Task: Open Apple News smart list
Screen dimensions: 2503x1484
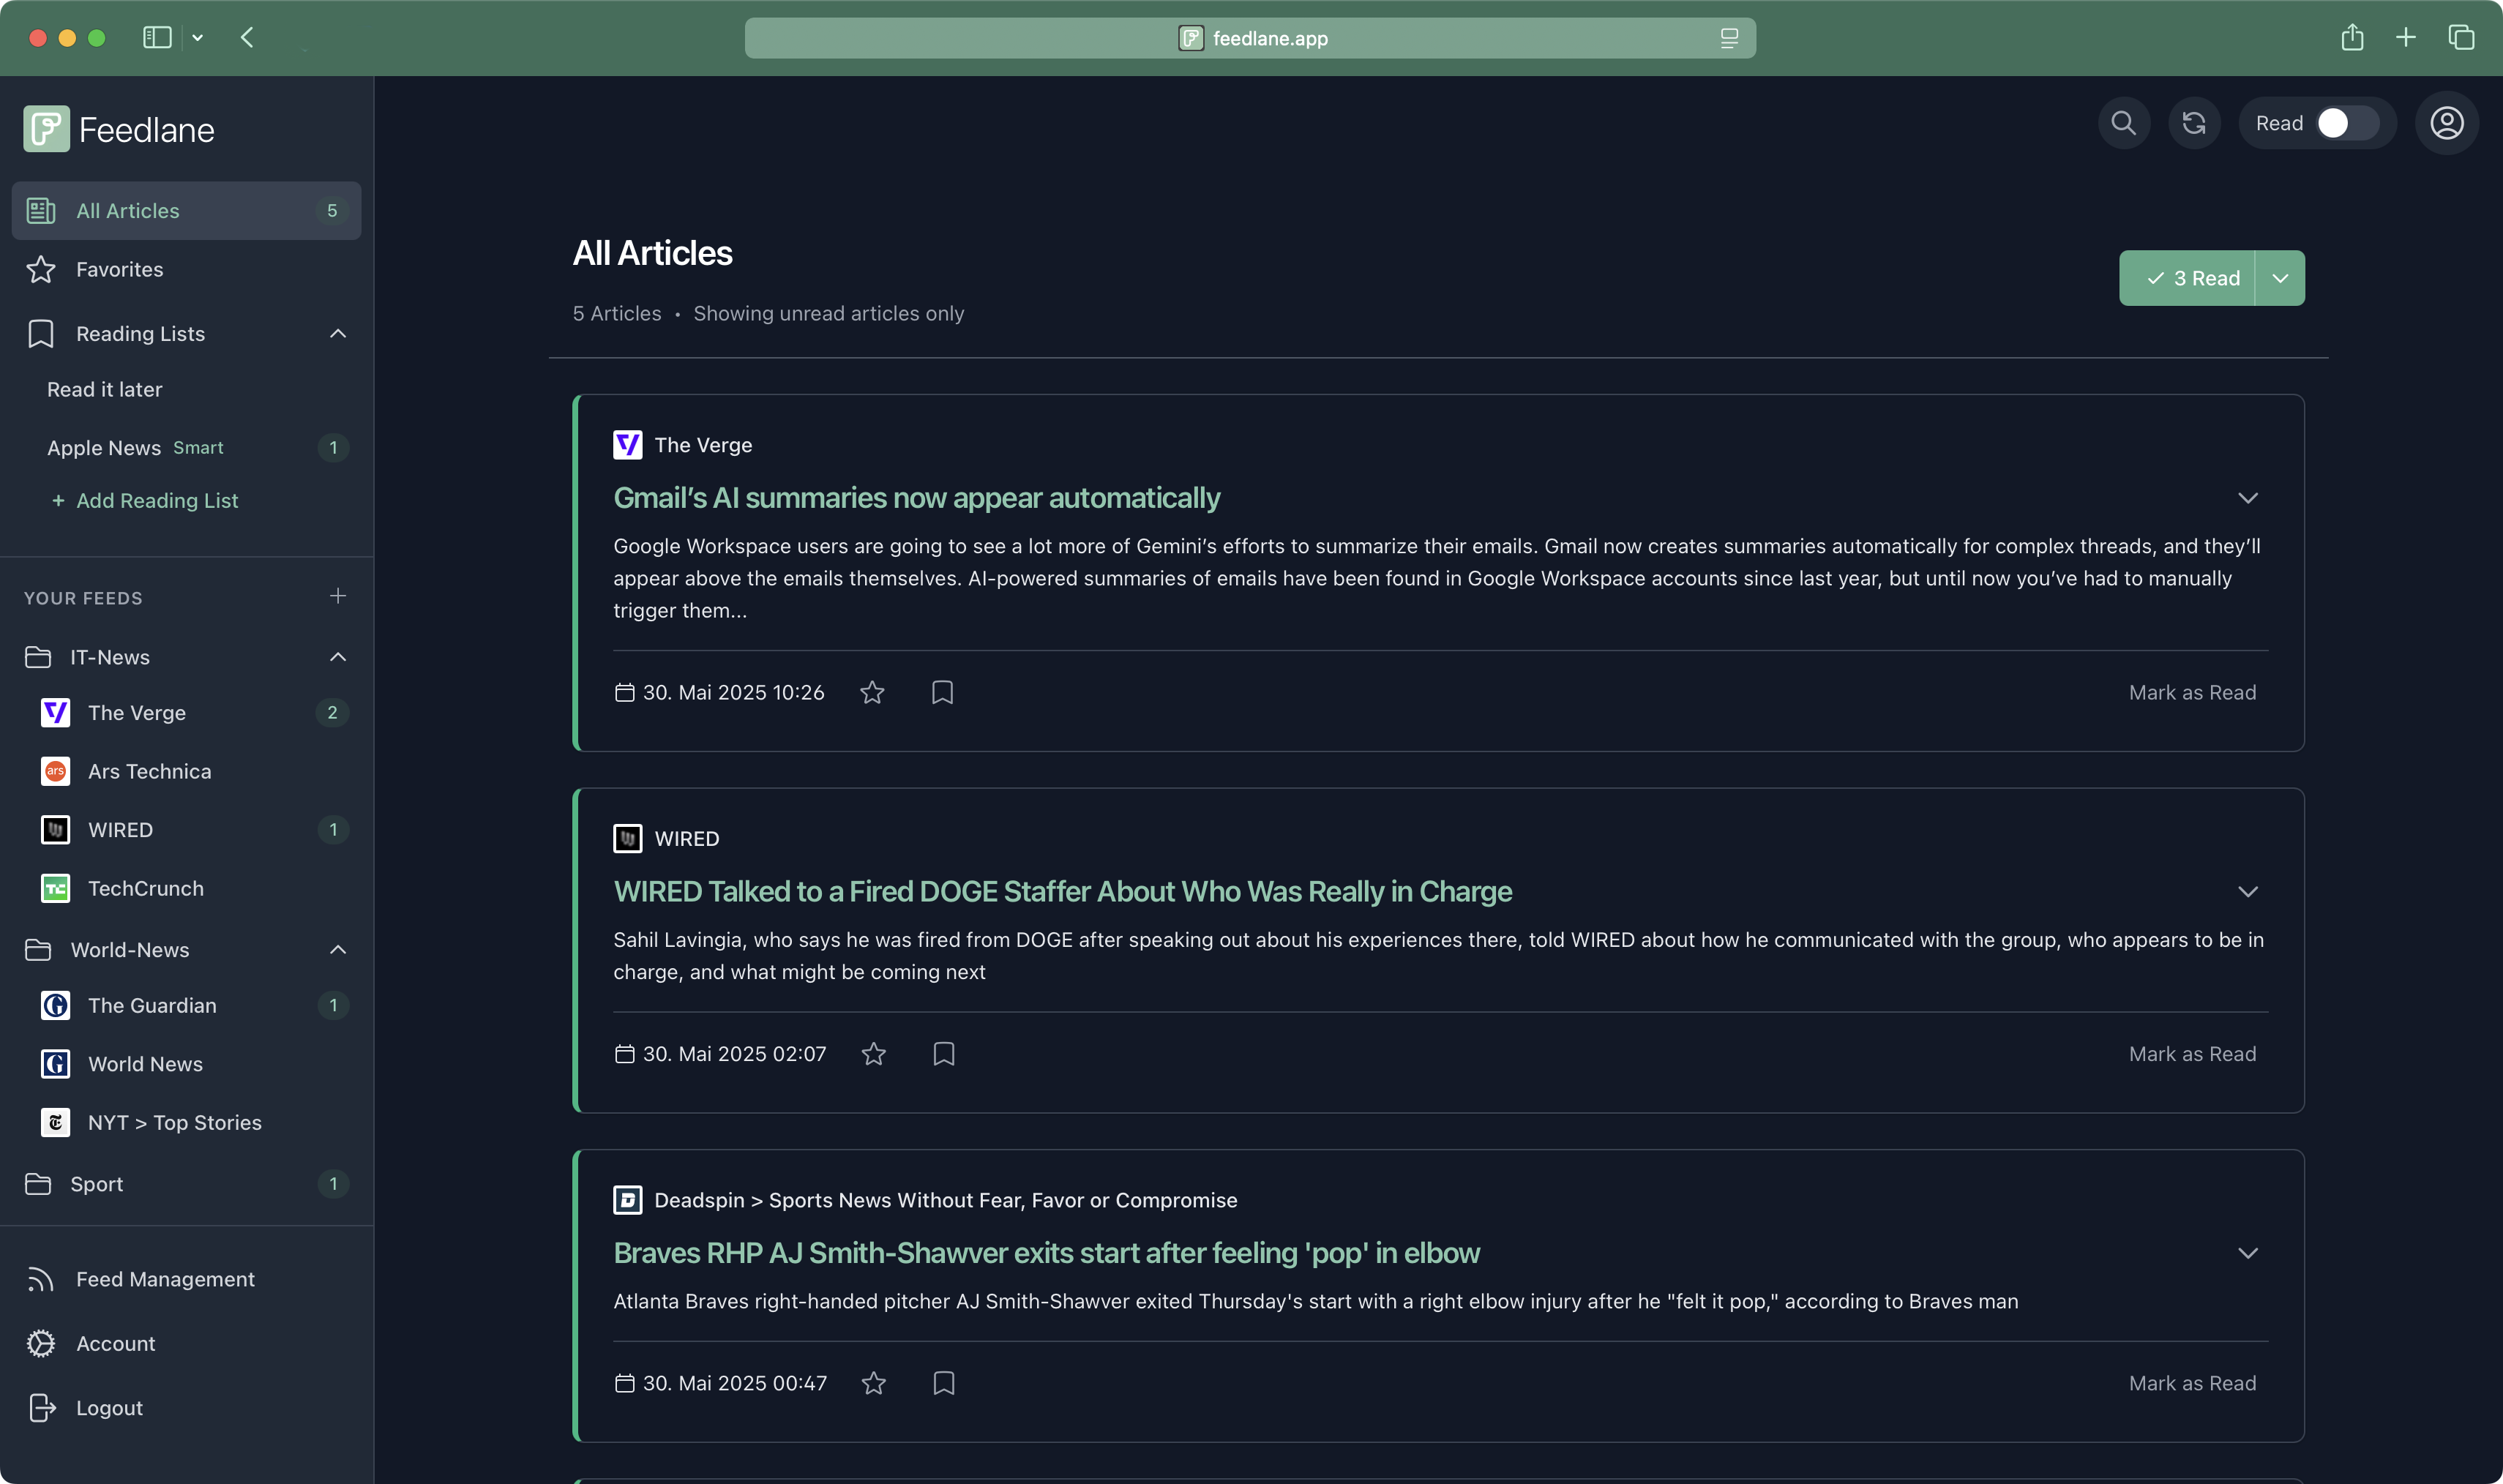Action: point(186,447)
